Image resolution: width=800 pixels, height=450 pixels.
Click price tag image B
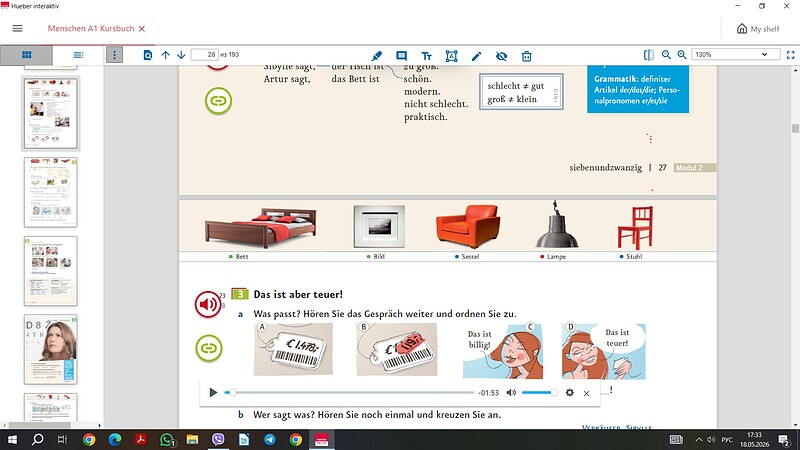point(396,349)
